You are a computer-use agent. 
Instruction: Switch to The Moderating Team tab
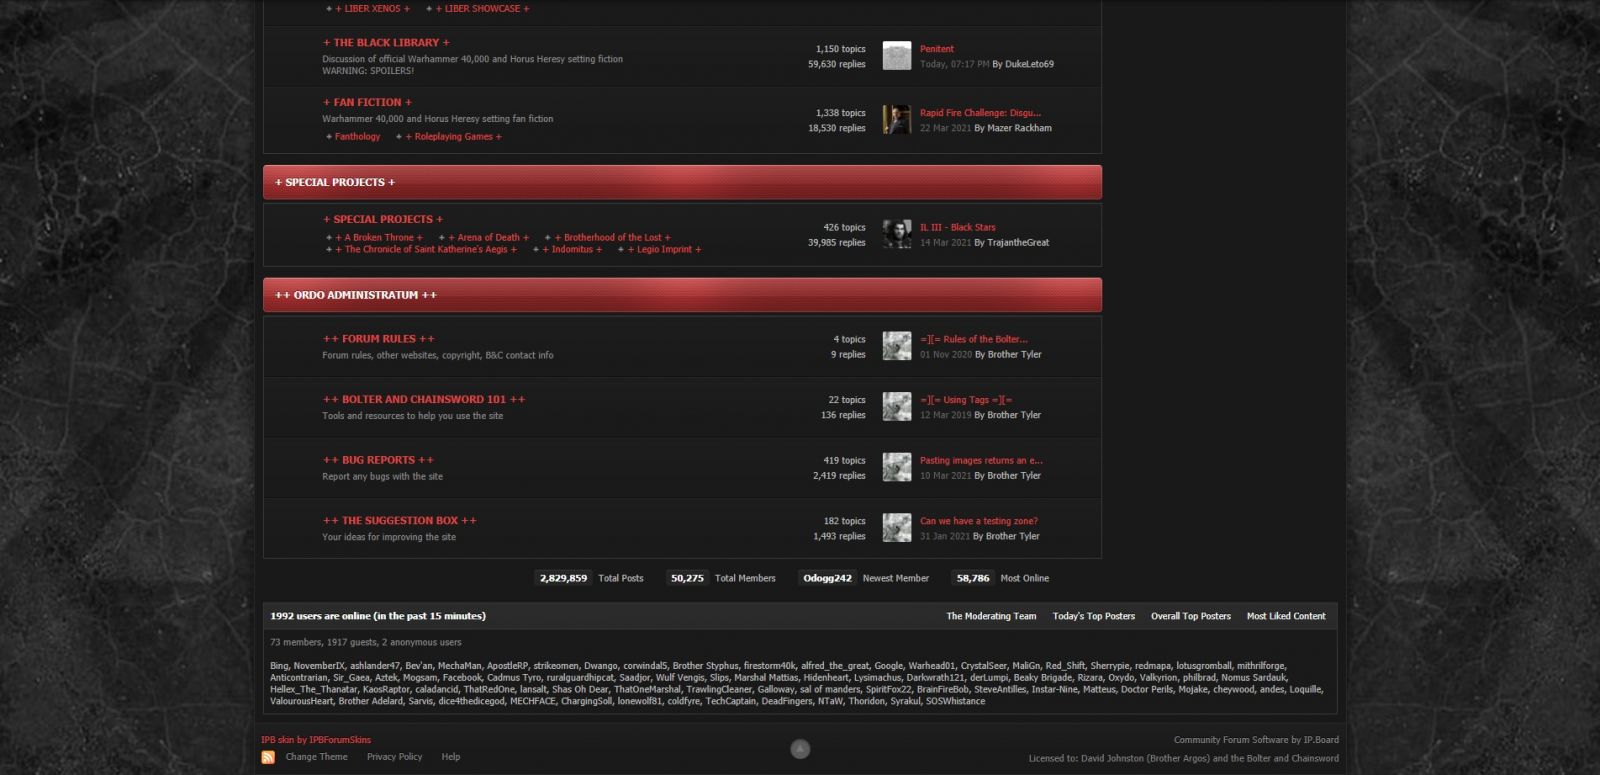tap(991, 616)
